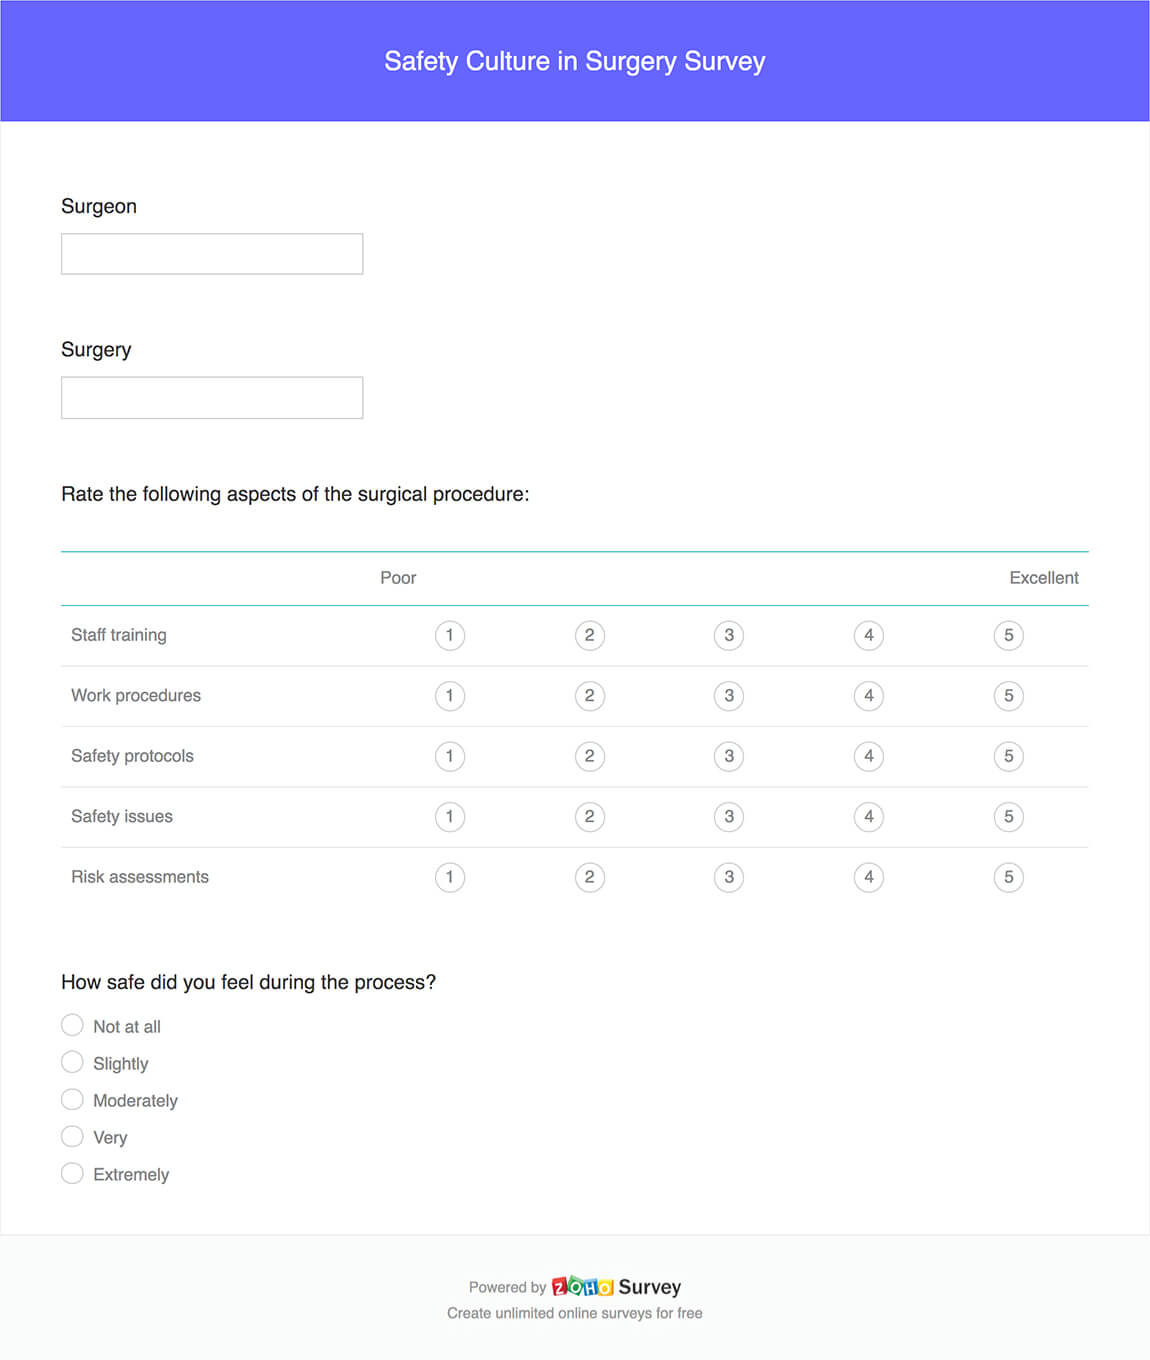1150x1360 pixels.
Task: Select rating 3 for Staff training
Action: [729, 635]
